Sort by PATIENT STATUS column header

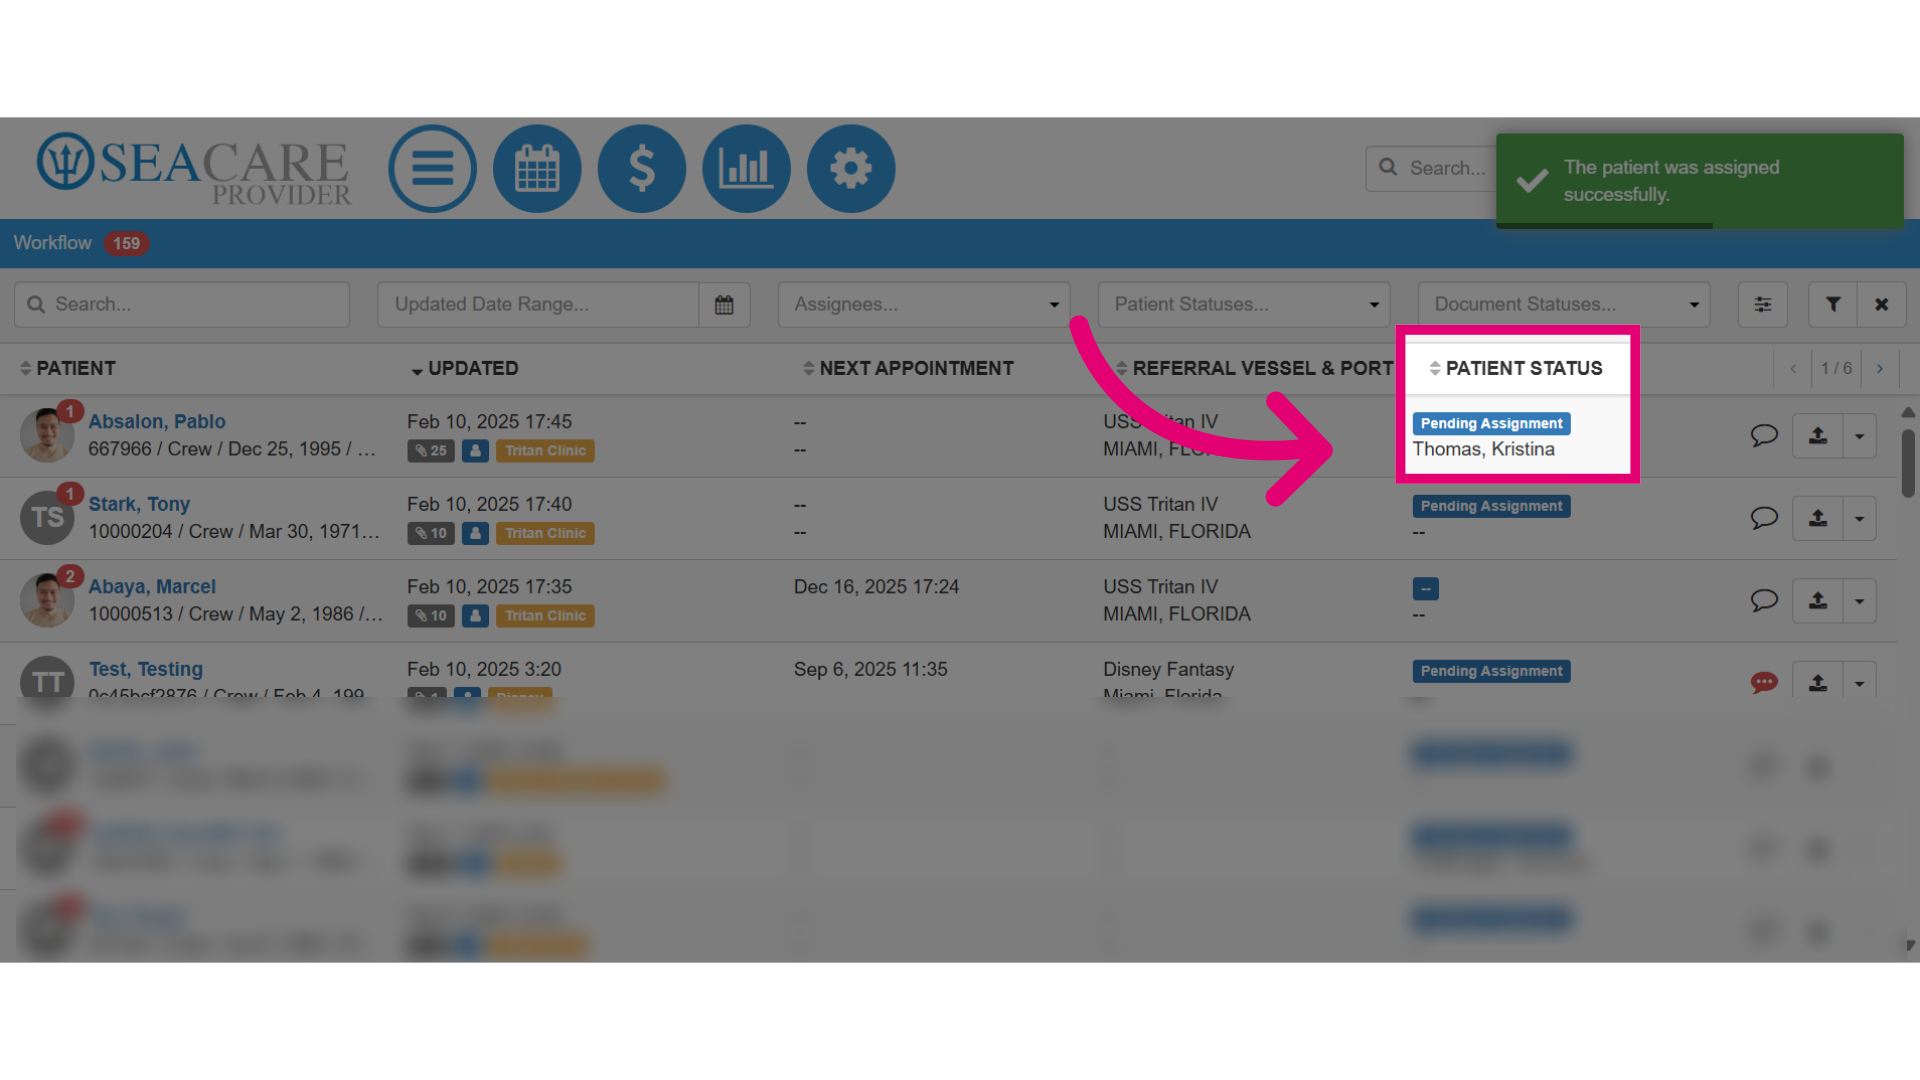[x=1516, y=368]
